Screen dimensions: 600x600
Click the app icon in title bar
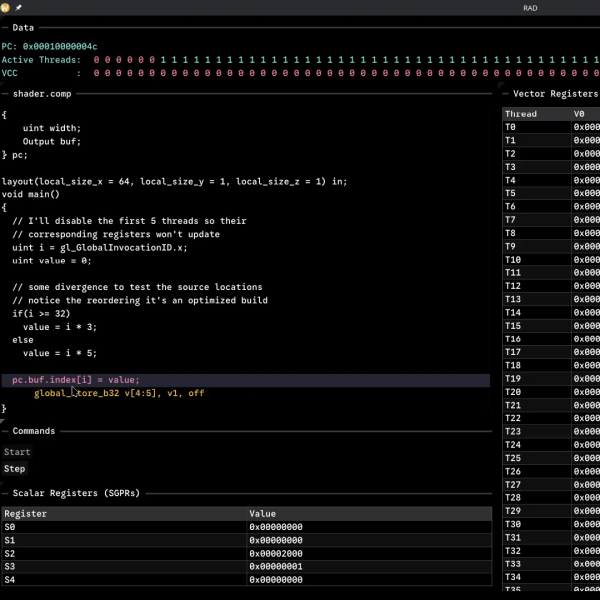6,7
